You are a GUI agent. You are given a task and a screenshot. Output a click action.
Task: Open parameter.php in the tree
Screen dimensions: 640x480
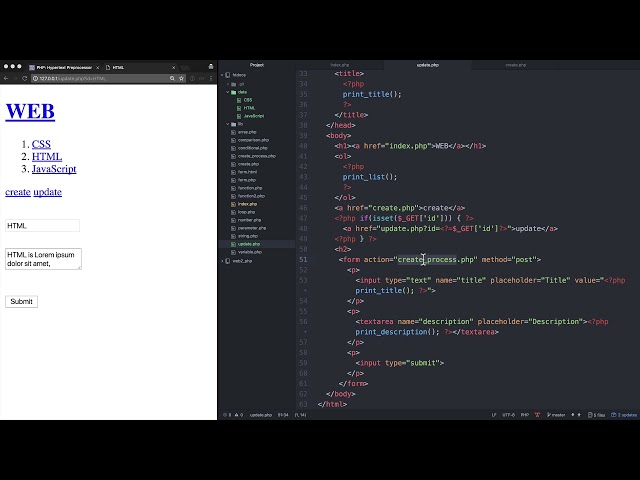point(251,228)
